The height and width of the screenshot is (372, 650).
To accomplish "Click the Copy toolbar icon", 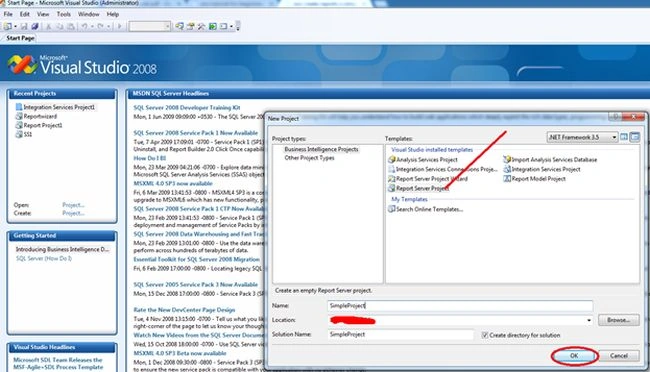I will pyautogui.click(x=60, y=27).
